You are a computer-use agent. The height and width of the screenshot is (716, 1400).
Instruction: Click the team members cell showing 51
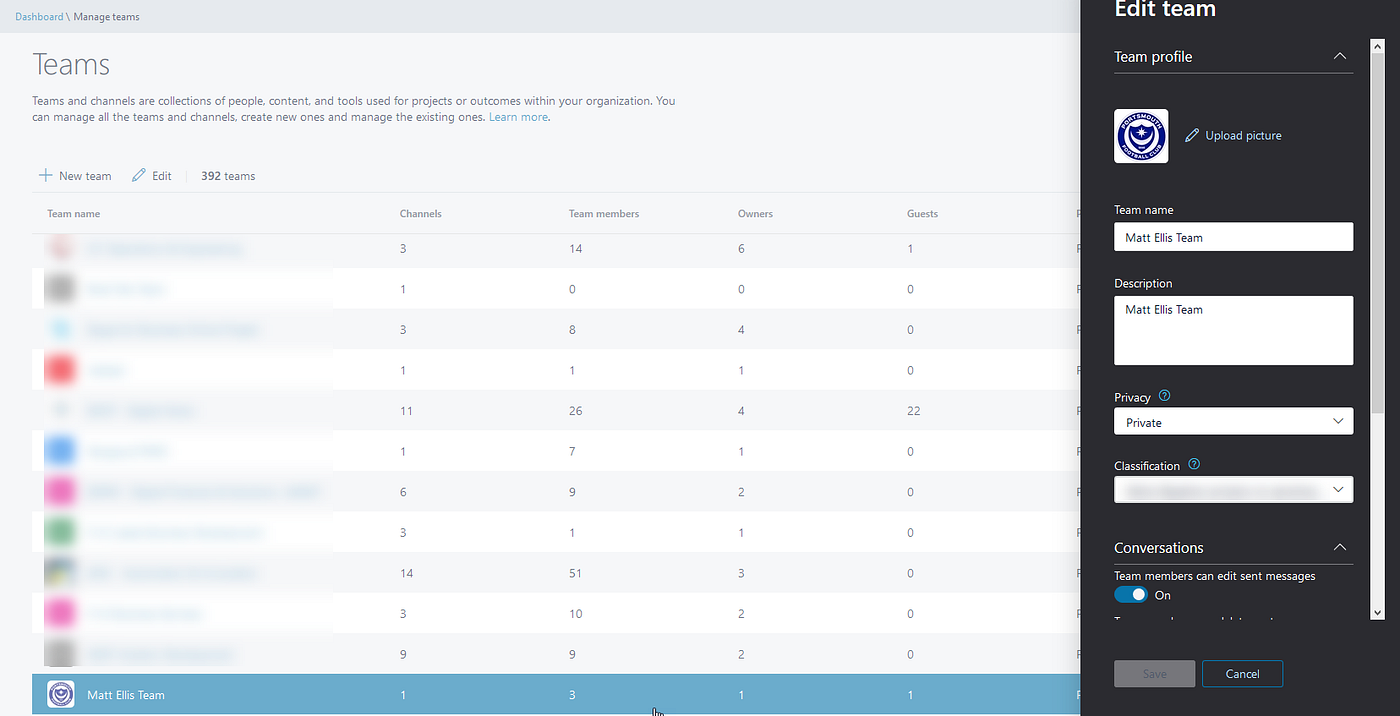[x=576, y=573]
